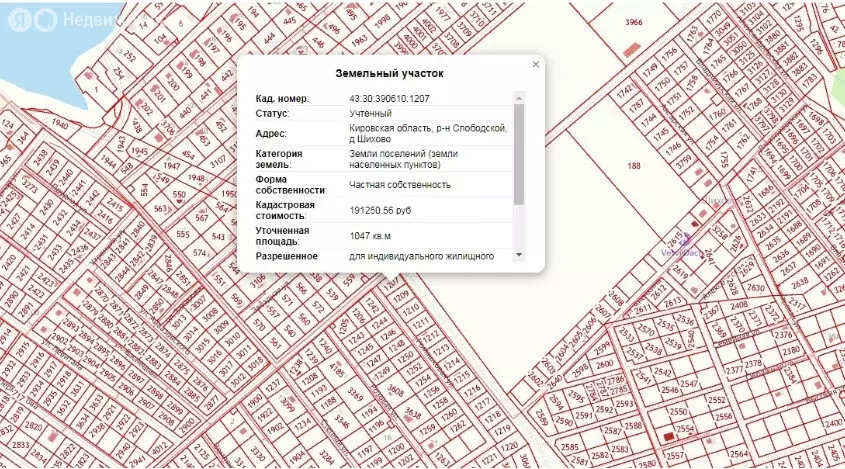Screen dimensions: 845x469
Task: Select parcel 2408 on the map
Action: pos(738,304)
